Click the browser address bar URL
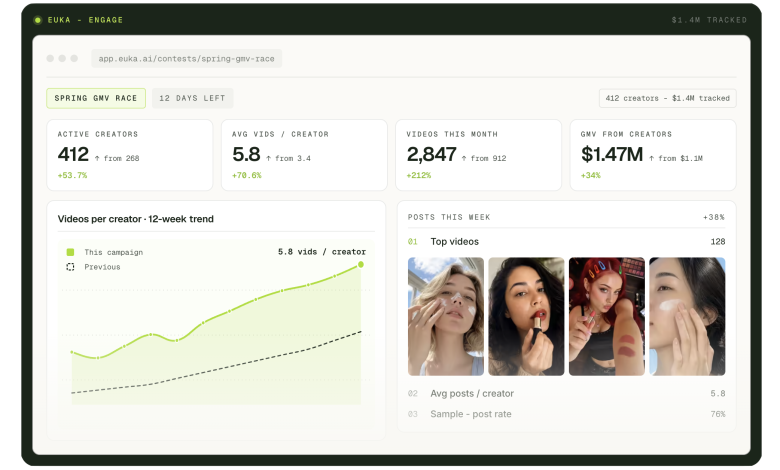The image size is (780, 470). click(x=187, y=59)
